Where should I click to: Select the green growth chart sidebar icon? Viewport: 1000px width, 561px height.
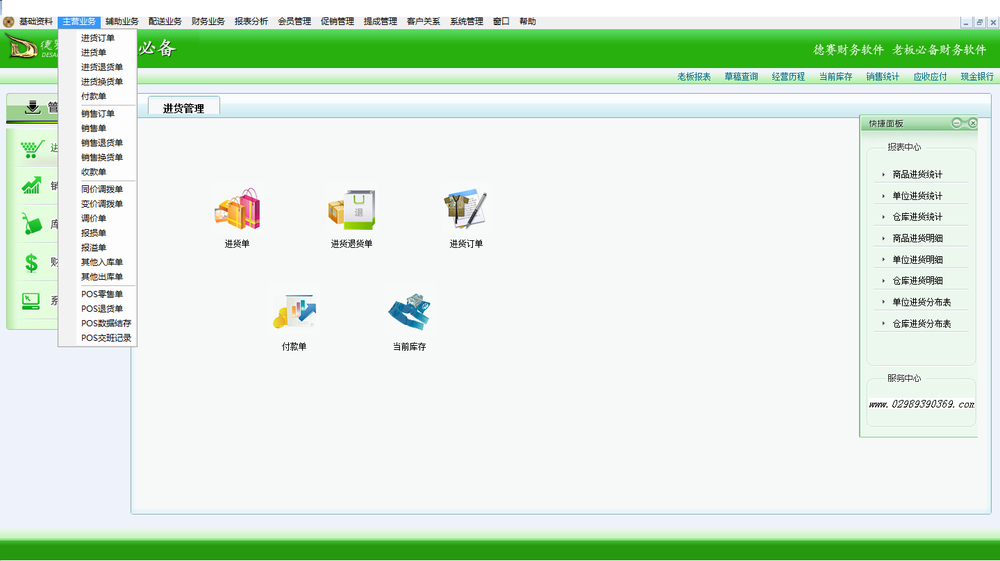click(x=31, y=186)
